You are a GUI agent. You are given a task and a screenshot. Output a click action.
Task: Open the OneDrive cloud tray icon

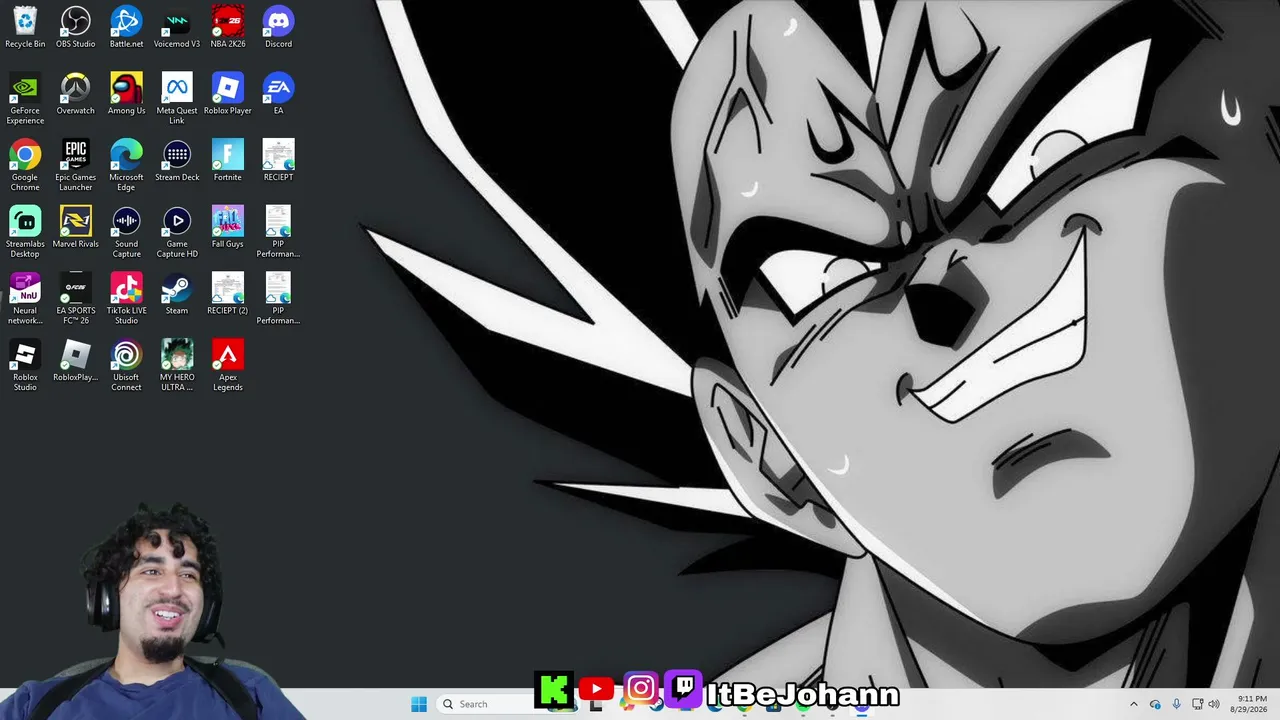1155,704
